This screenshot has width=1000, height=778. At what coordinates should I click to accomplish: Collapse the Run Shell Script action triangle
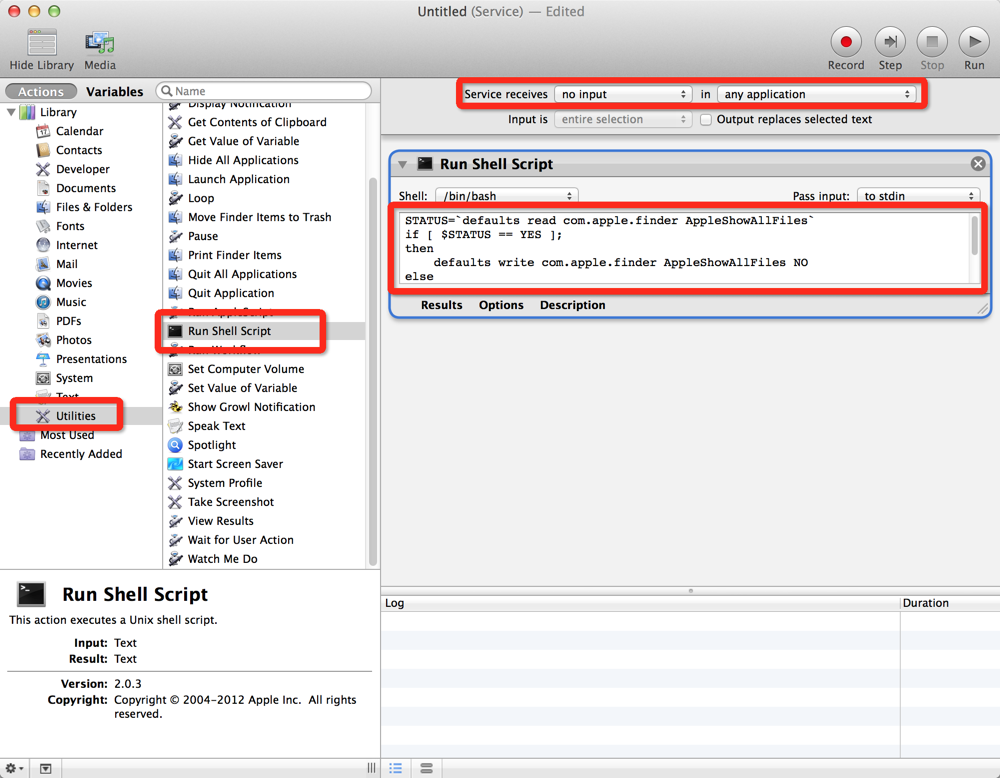click(402, 165)
